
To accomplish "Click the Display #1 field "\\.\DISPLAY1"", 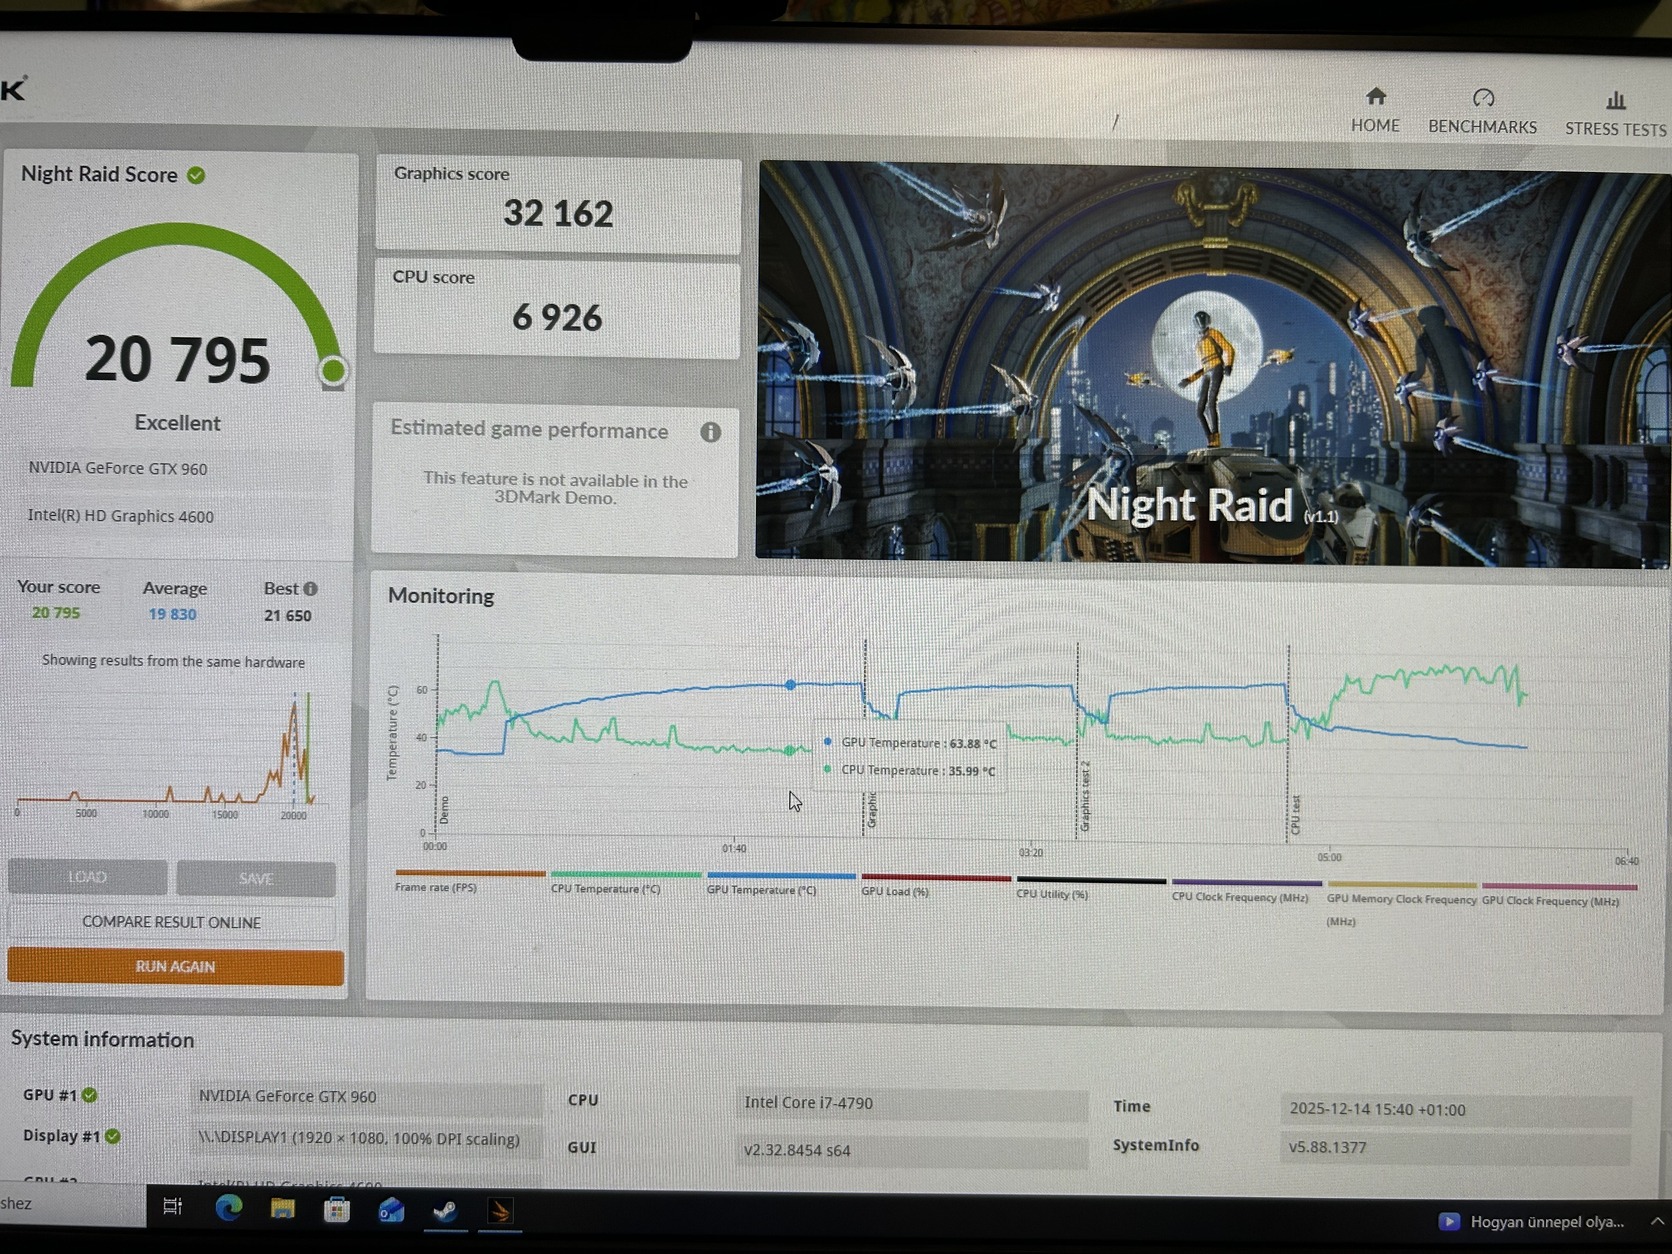I will [367, 1139].
